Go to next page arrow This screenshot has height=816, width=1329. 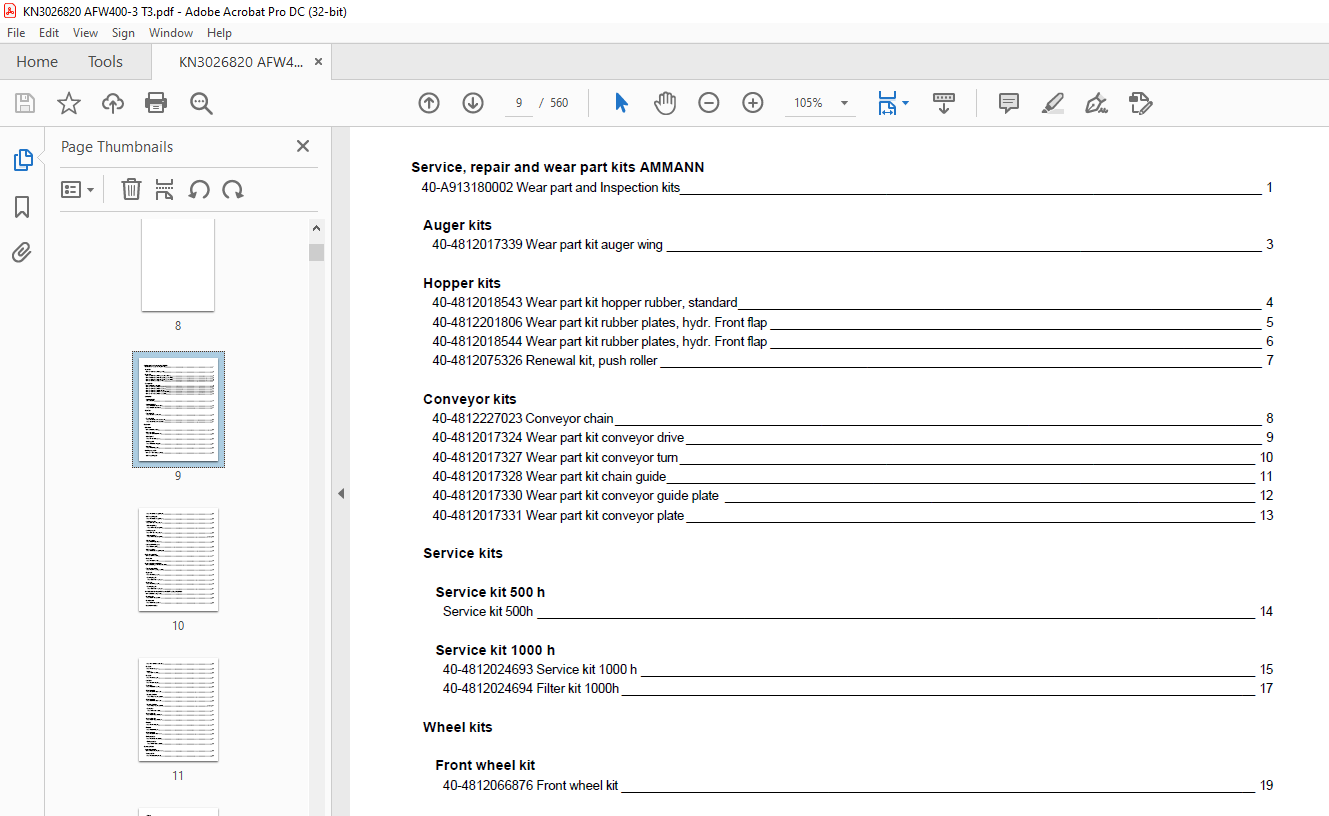pos(473,103)
